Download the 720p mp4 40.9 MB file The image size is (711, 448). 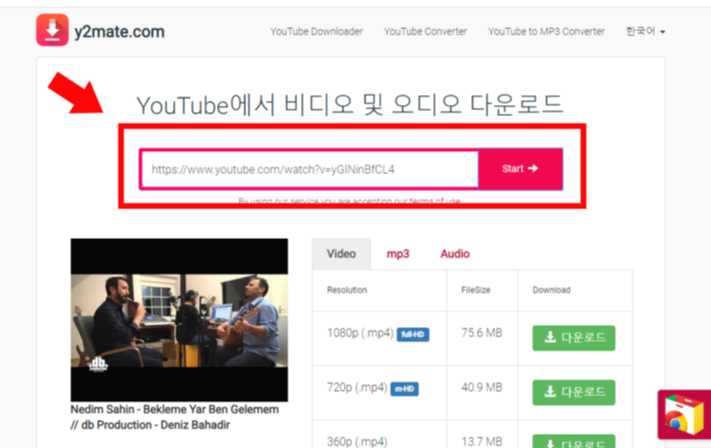coord(574,392)
